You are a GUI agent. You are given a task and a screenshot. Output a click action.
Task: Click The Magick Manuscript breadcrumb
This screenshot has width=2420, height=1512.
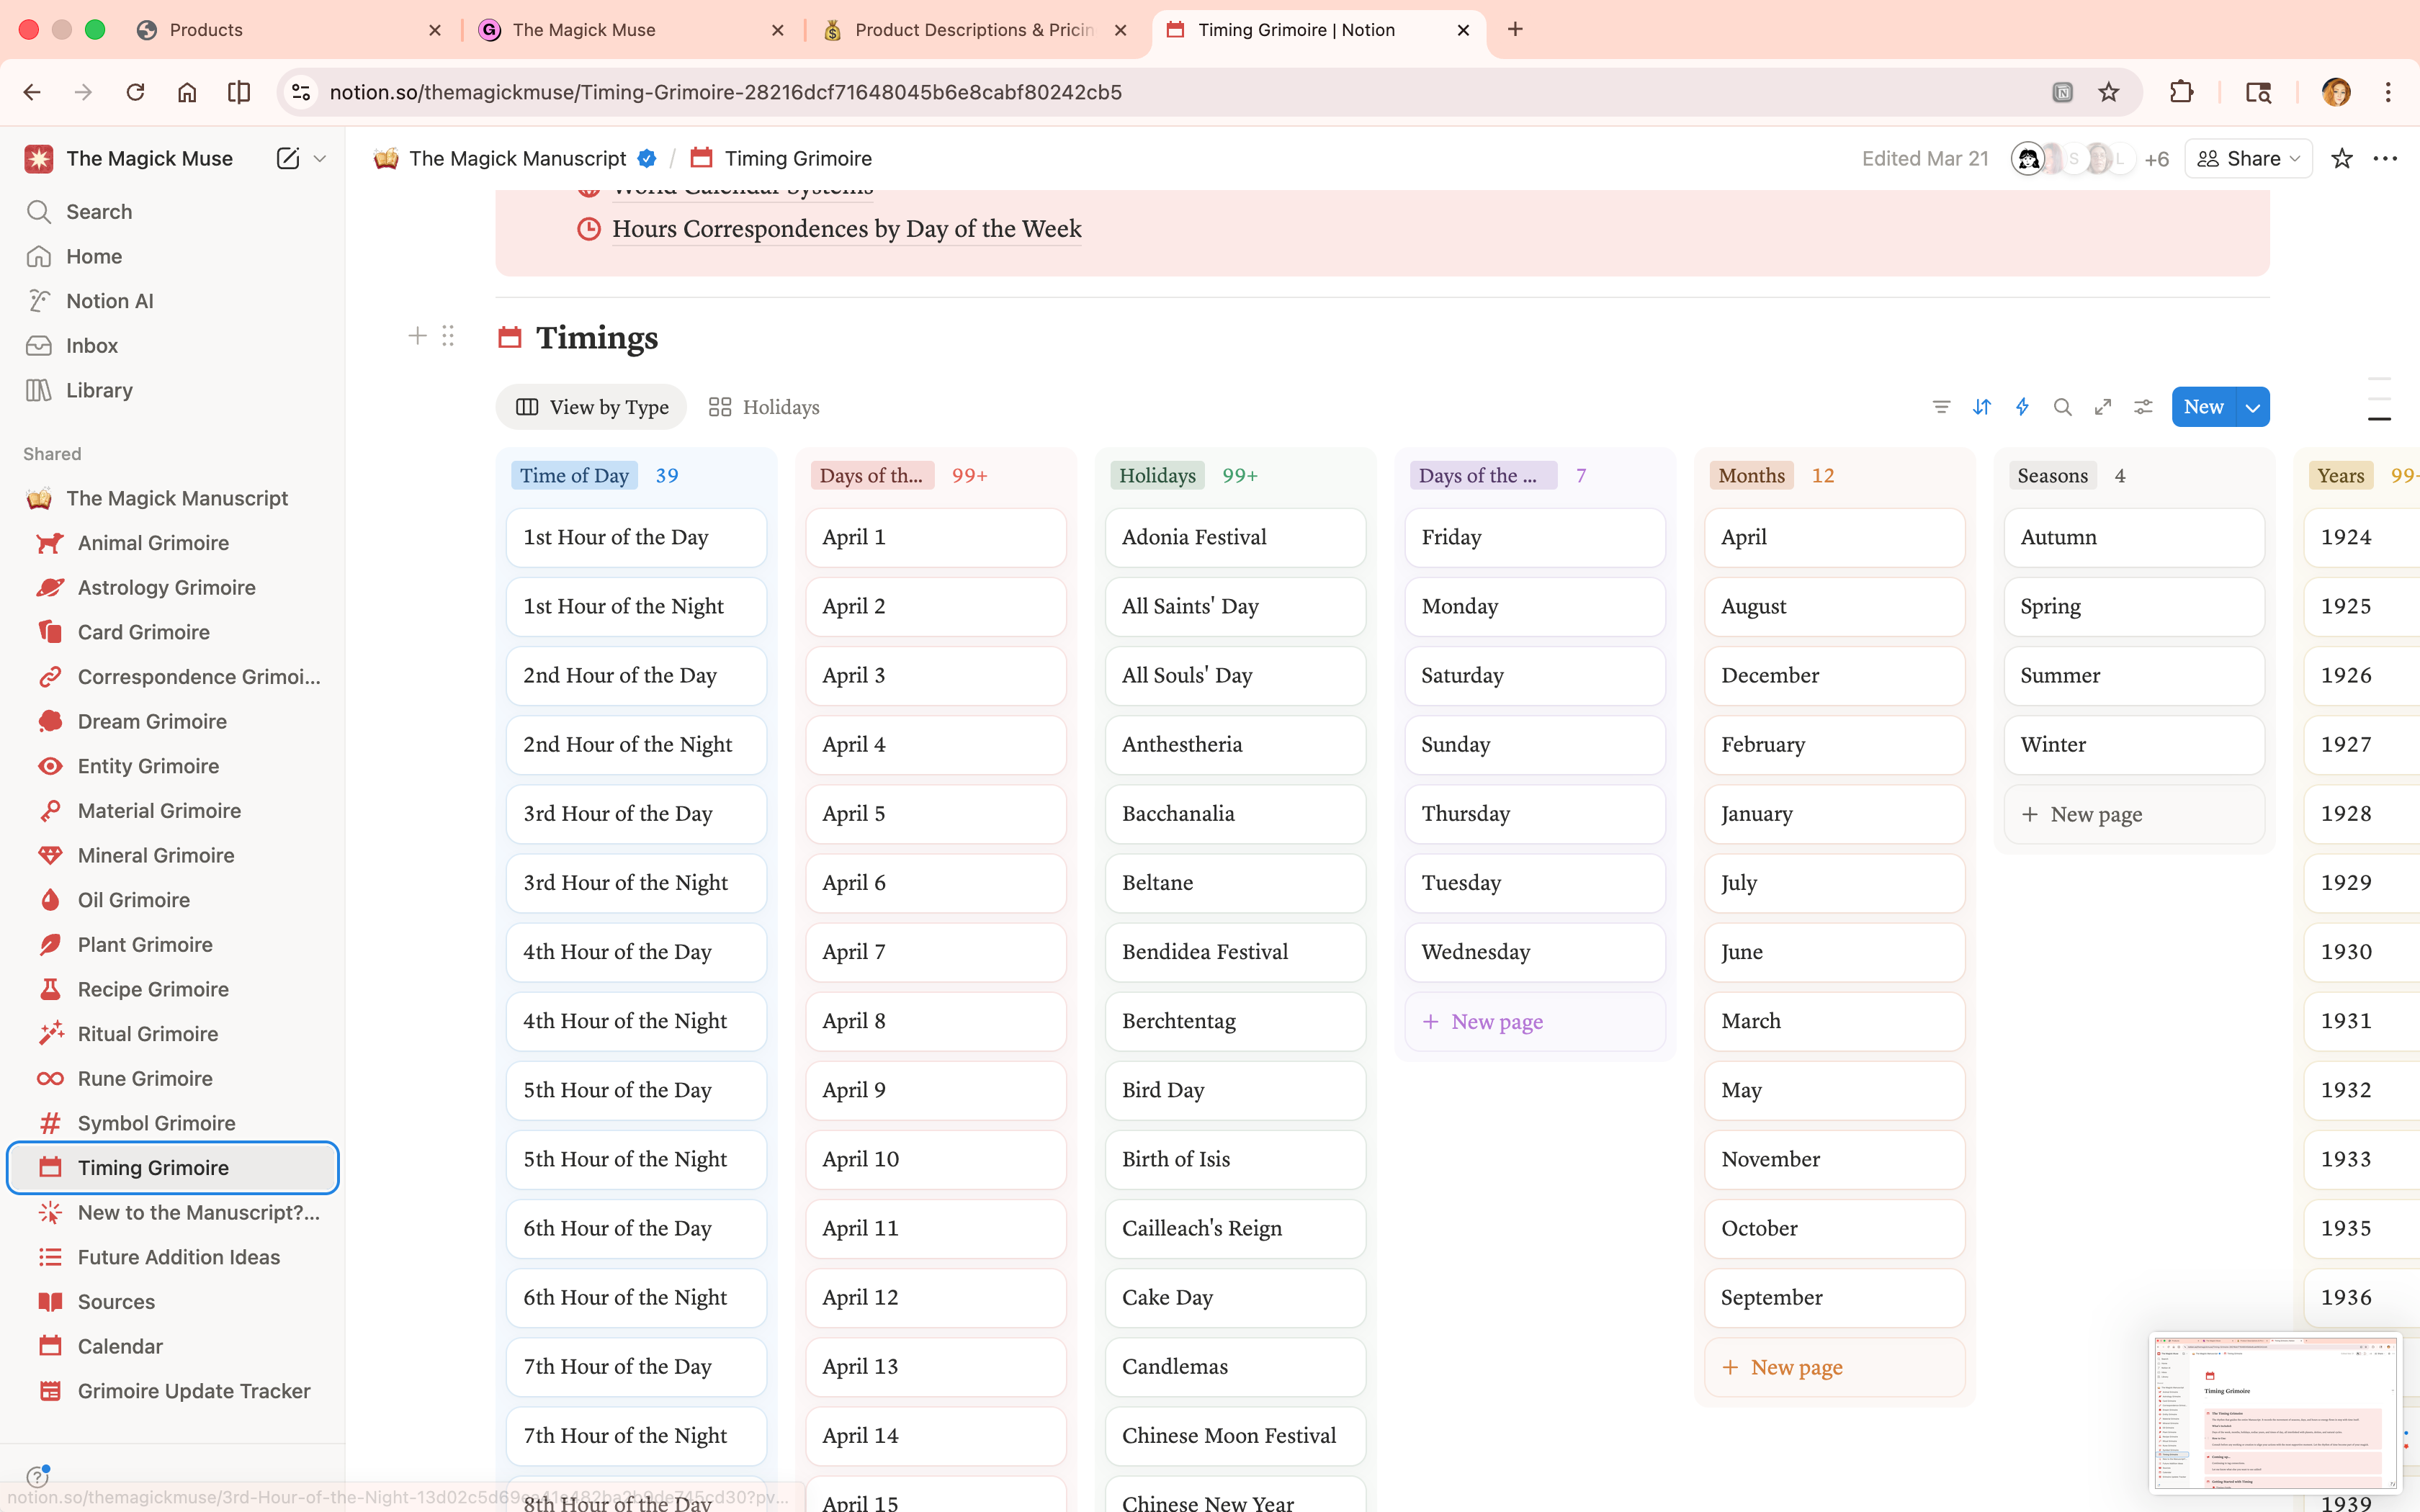click(517, 158)
